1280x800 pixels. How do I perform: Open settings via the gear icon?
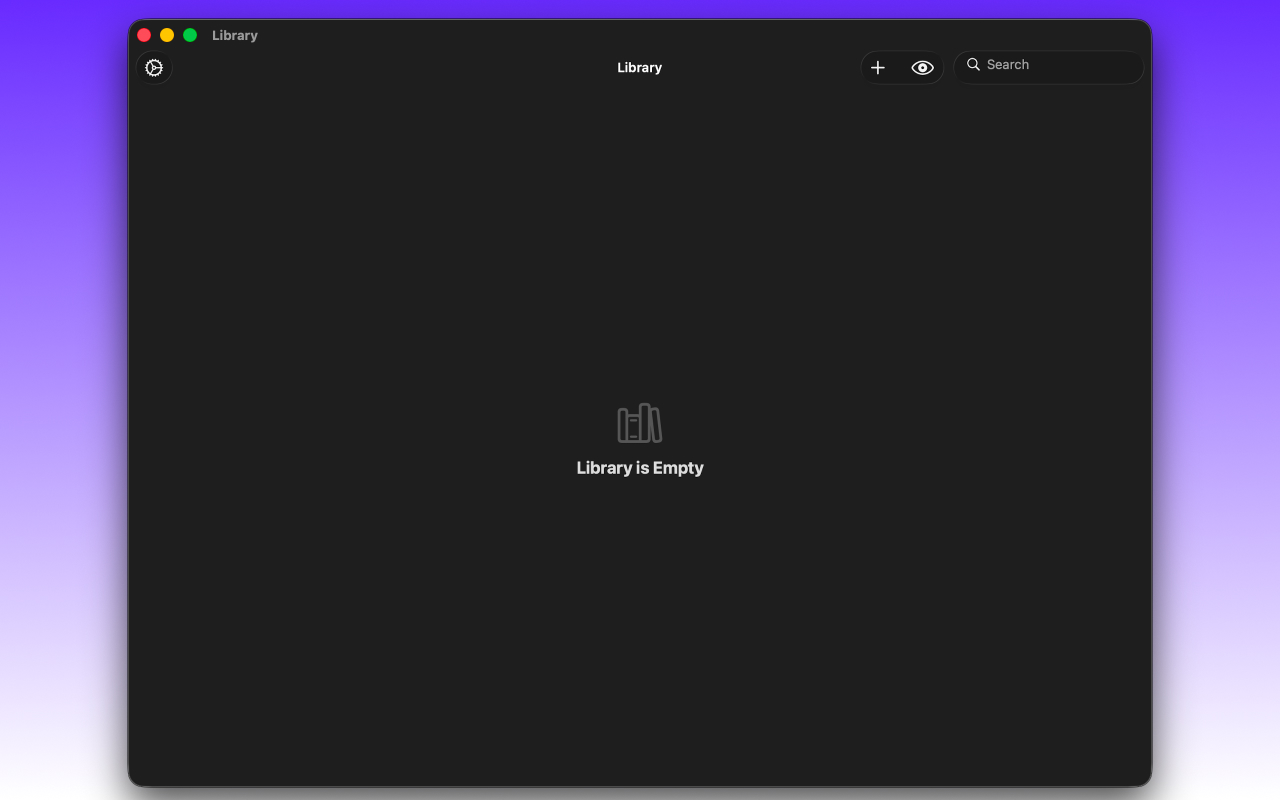point(154,68)
